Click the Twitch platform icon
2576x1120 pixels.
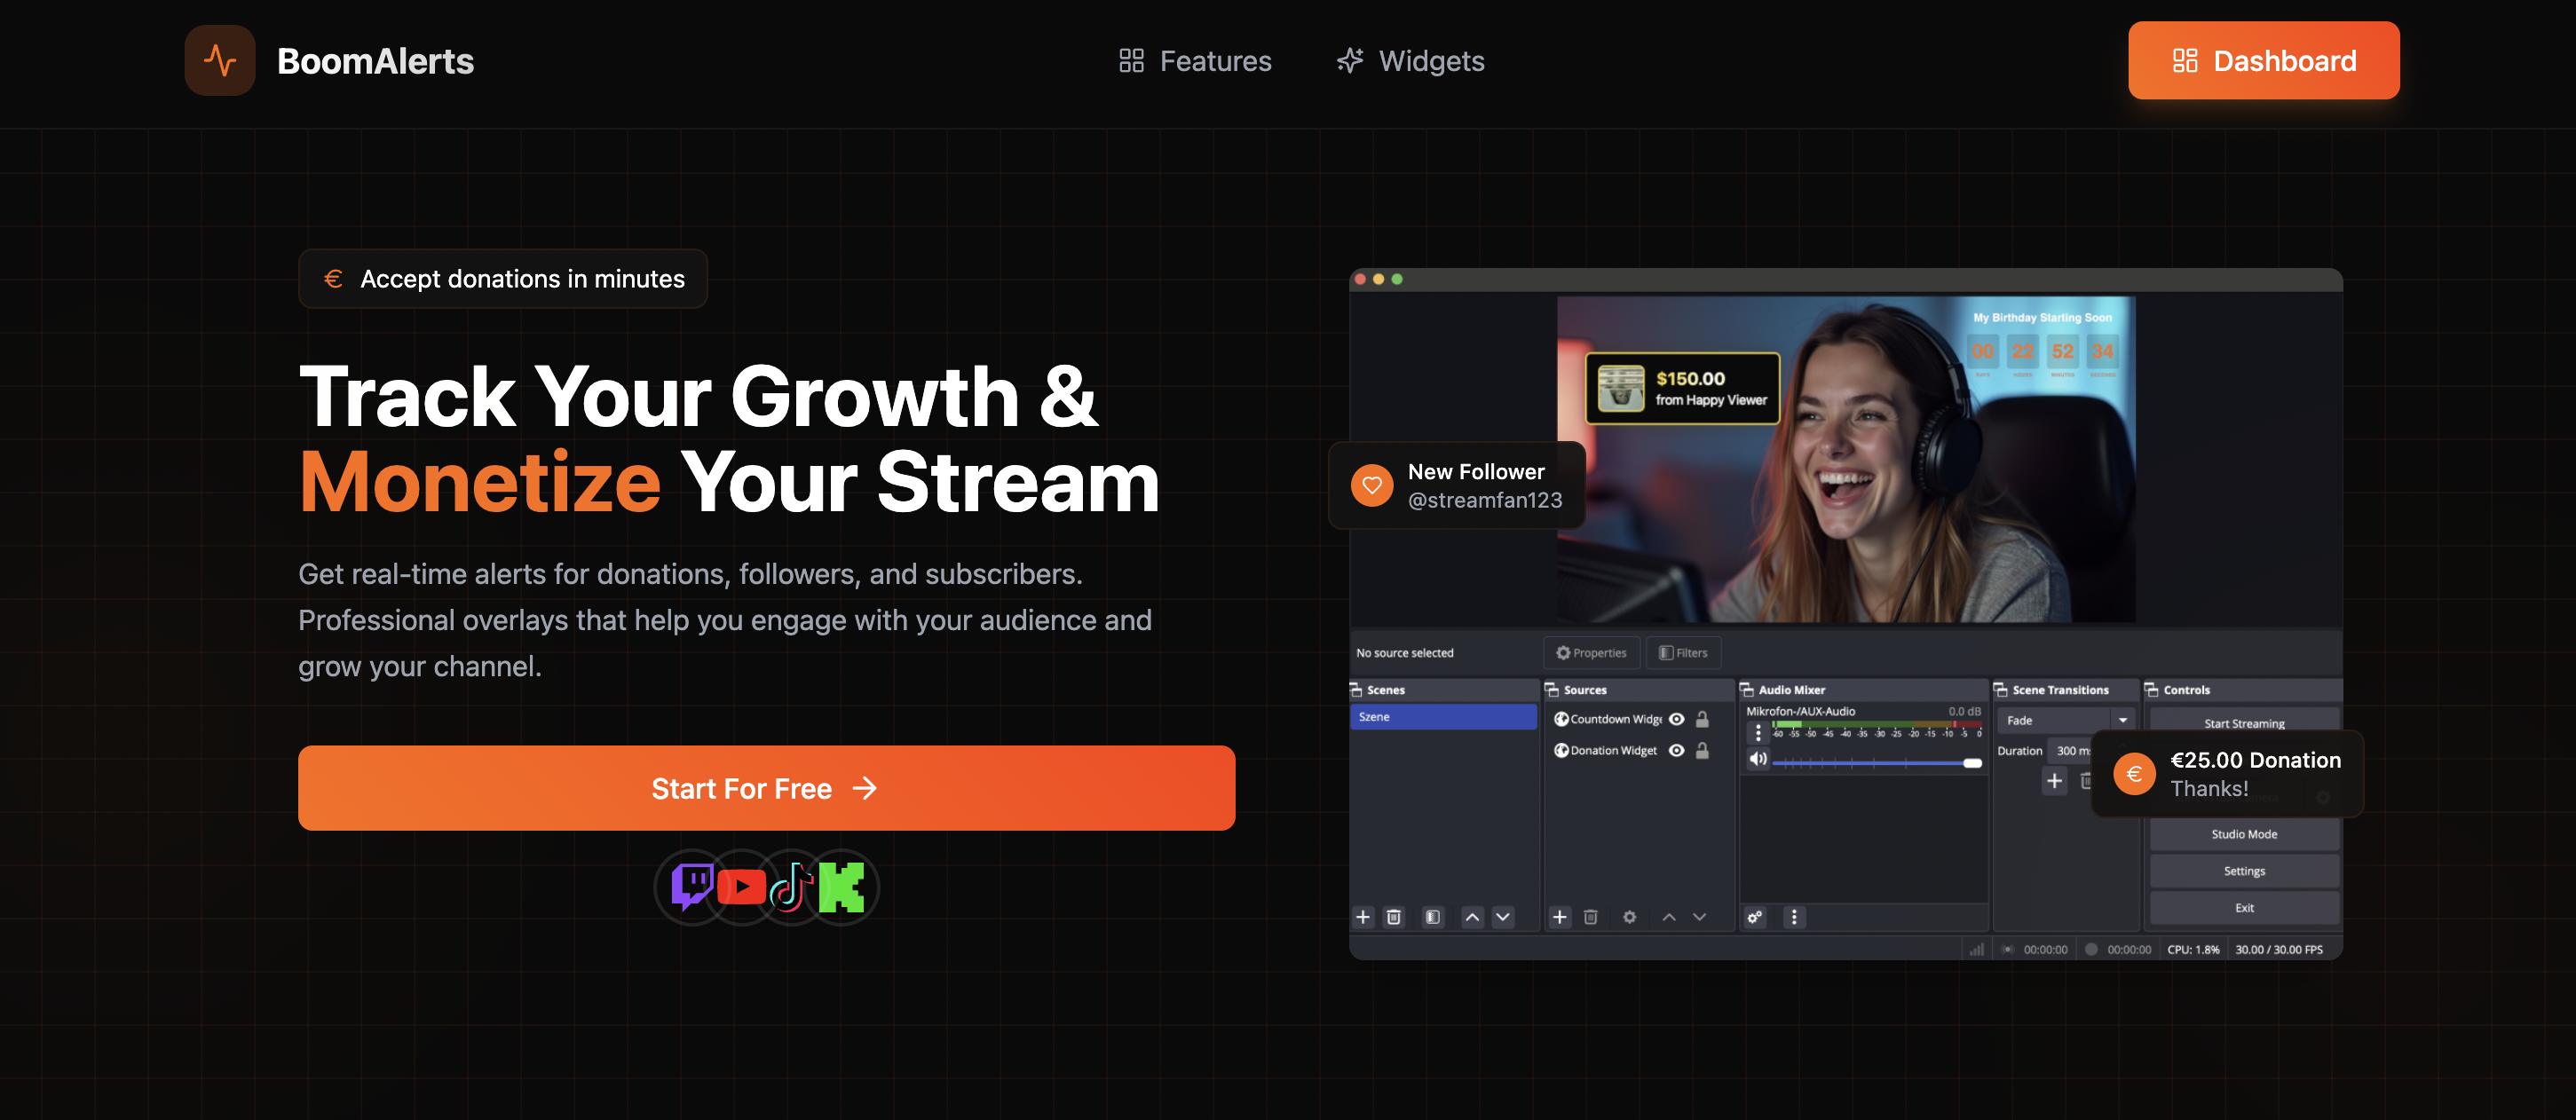[692, 887]
